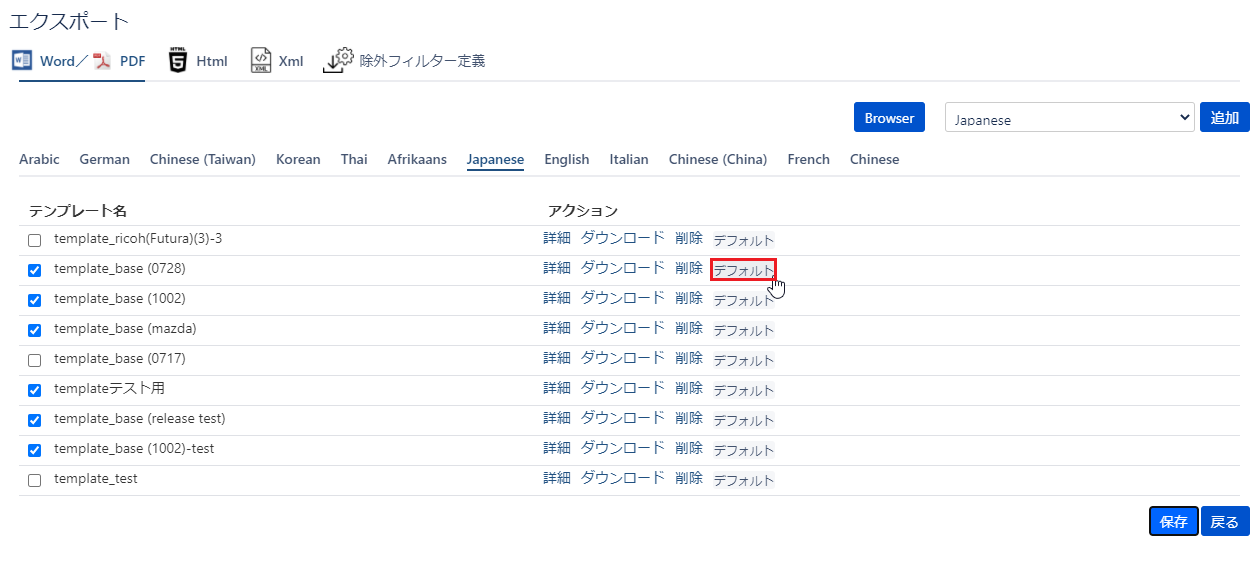The height and width of the screenshot is (576, 1259).
Task: Download the templateテスト用 template
Action: [x=622, y=388]
